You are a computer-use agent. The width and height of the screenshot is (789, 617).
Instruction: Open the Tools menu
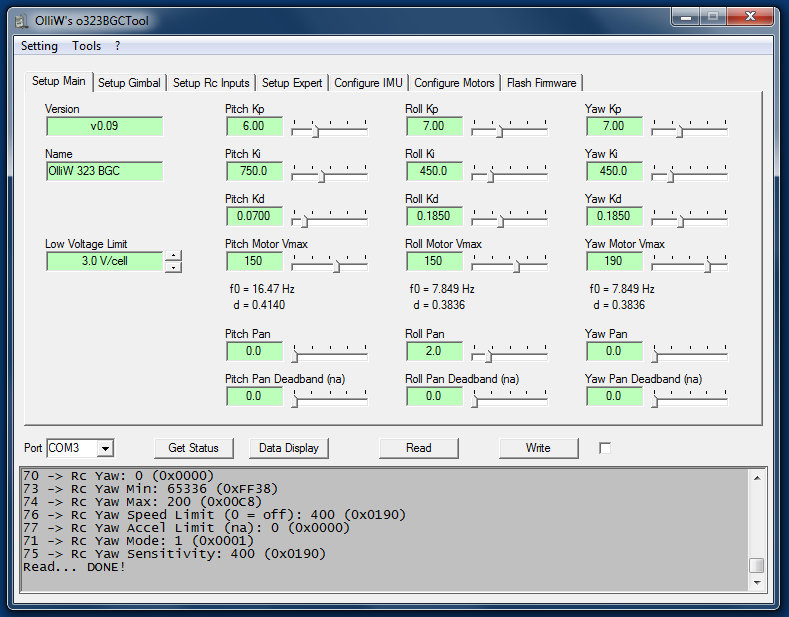click(86, 46)
